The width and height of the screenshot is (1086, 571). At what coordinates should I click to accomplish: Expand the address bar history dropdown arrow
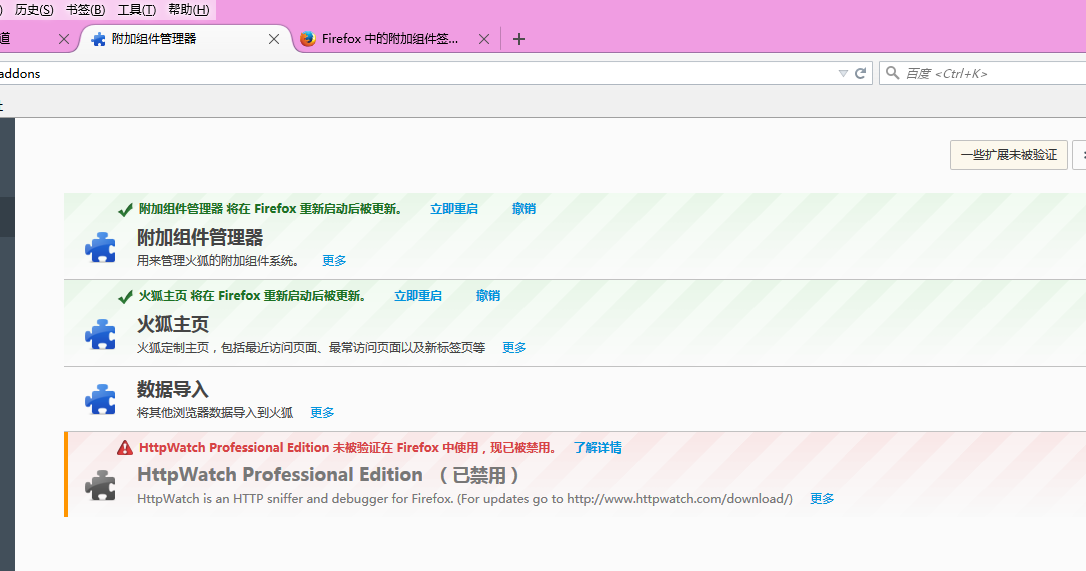tap(843, 73)
